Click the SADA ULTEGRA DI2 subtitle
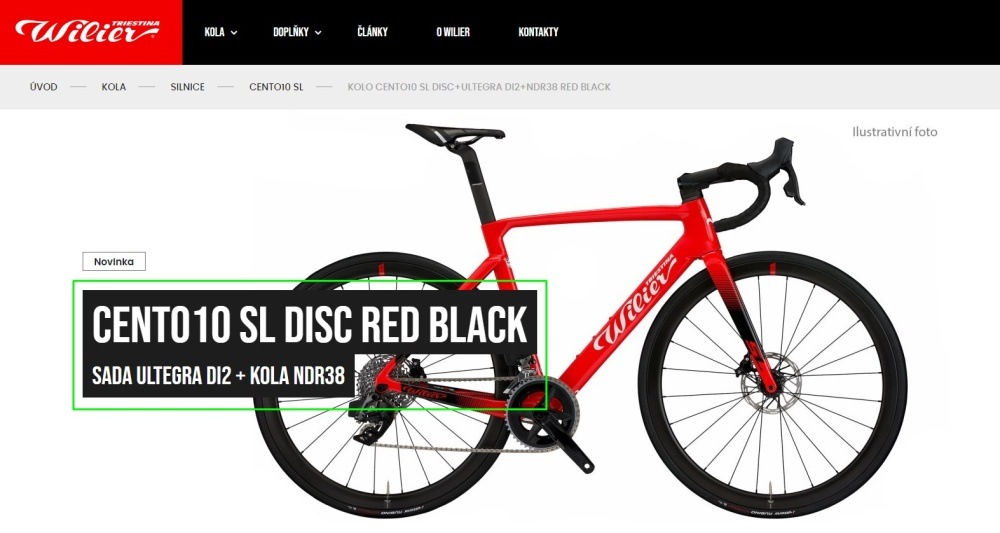1000x533 pixels. [218, 376]
